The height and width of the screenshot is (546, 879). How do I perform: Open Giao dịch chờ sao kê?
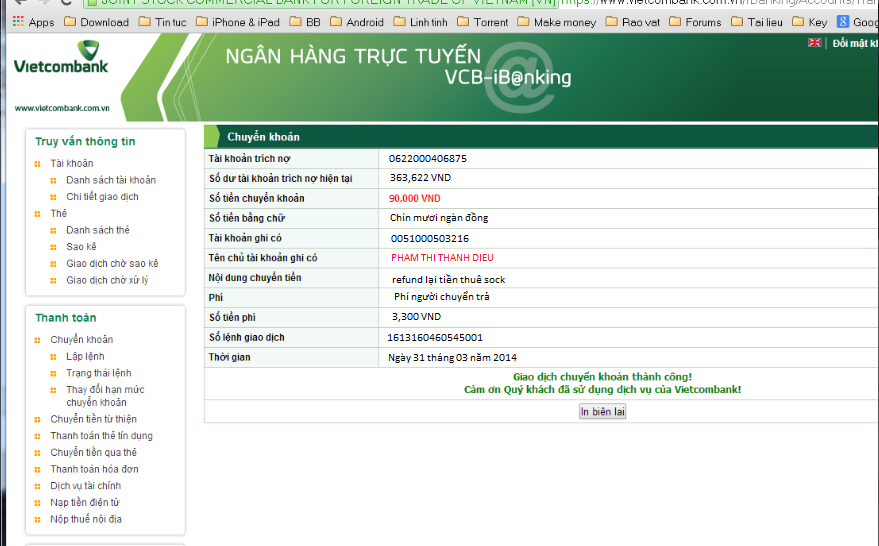coord(112,263)
